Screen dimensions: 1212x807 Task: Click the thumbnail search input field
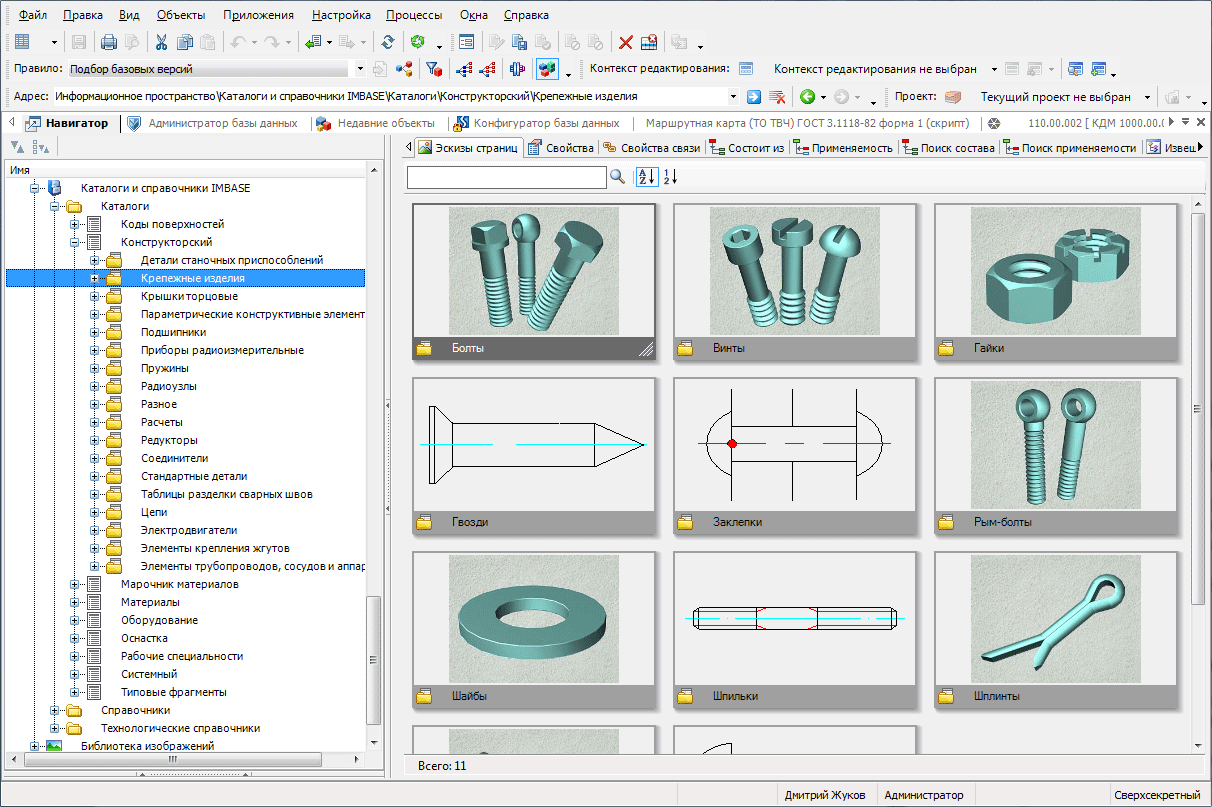(507, 177)
